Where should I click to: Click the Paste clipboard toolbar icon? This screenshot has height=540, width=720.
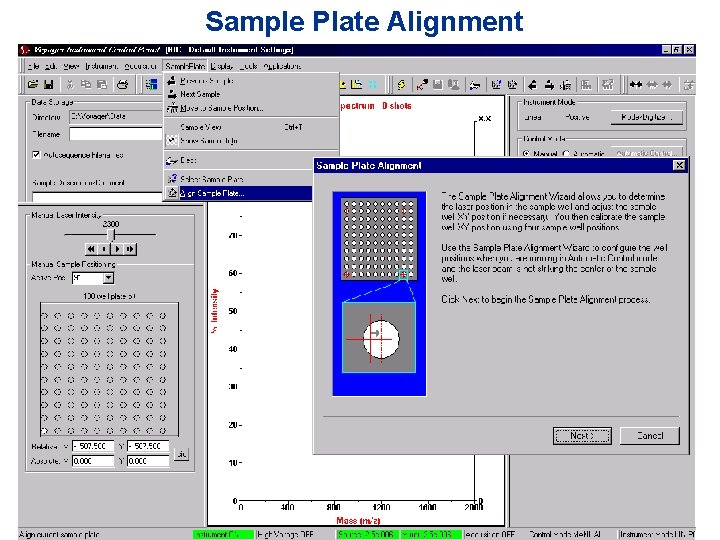(x=102, y=84)
